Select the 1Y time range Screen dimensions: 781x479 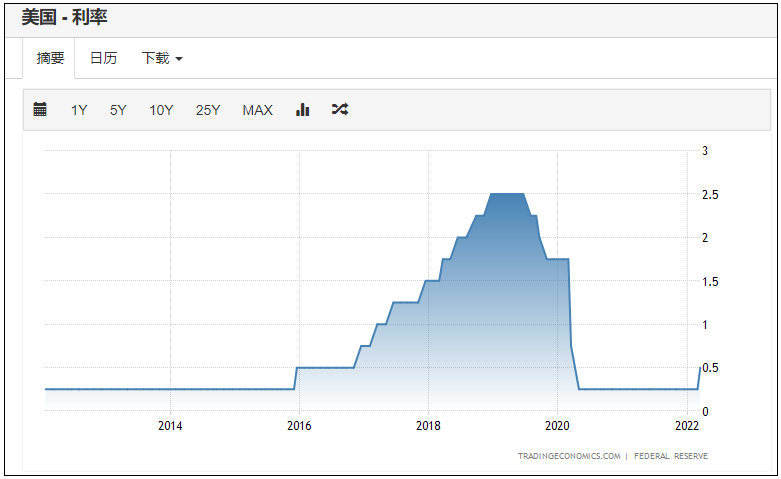(x=79, y=110)
